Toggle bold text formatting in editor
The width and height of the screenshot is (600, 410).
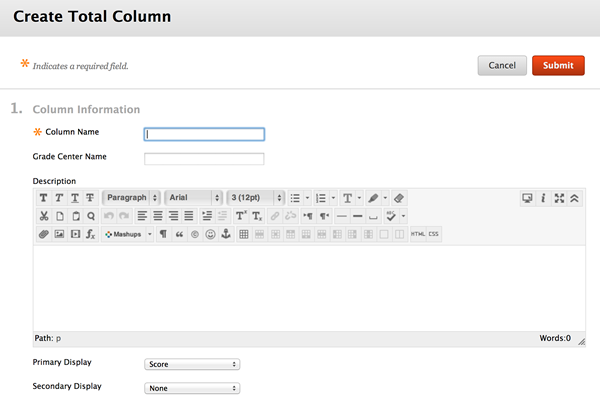(44, 198)
